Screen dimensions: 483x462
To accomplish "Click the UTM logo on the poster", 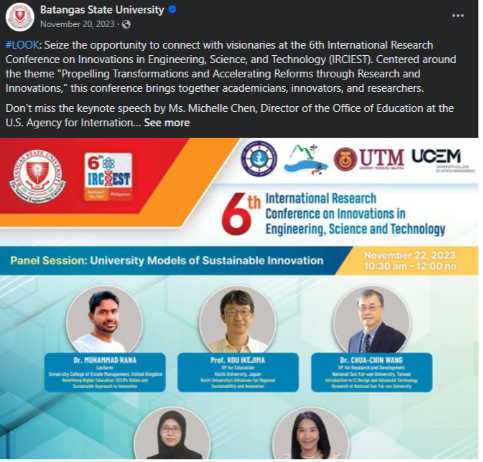I will (x=369, y=159).
